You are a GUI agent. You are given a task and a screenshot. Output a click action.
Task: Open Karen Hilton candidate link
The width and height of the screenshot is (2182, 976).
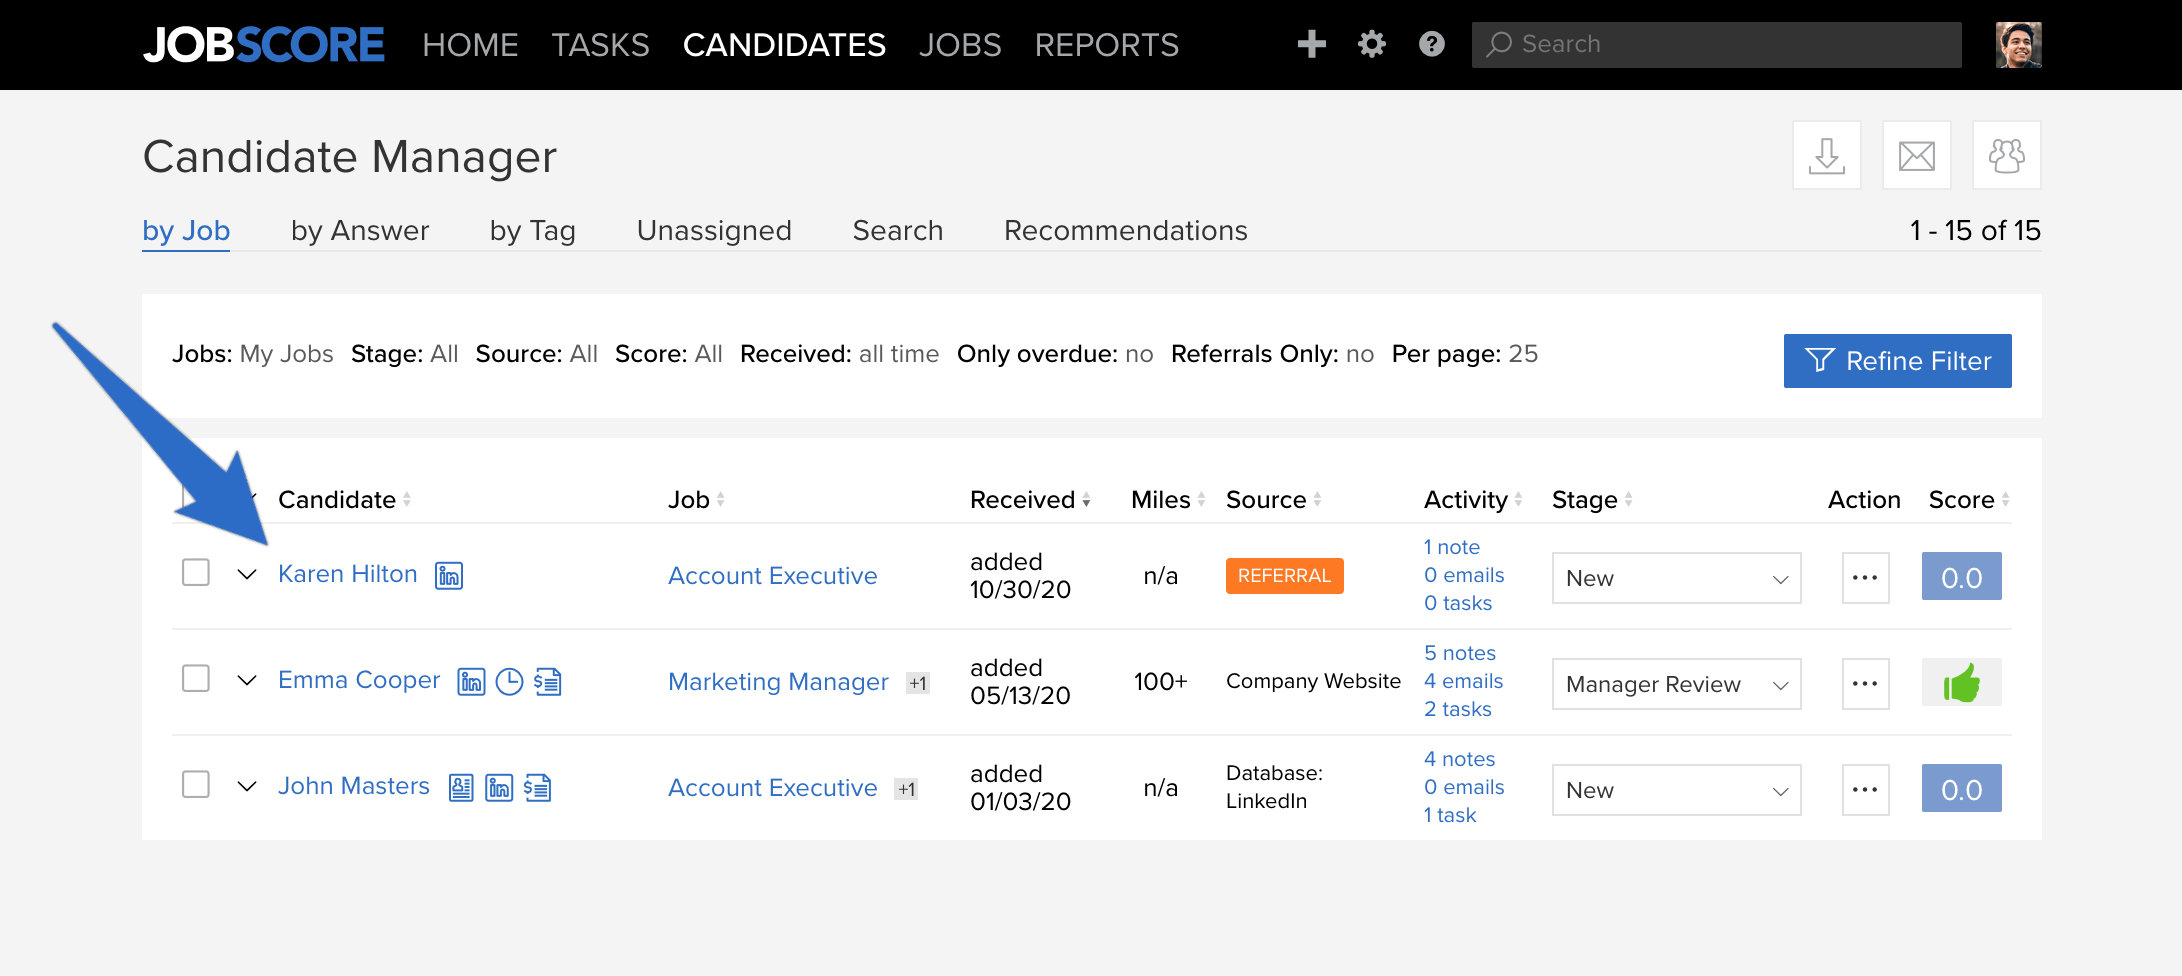pos(347,574)
